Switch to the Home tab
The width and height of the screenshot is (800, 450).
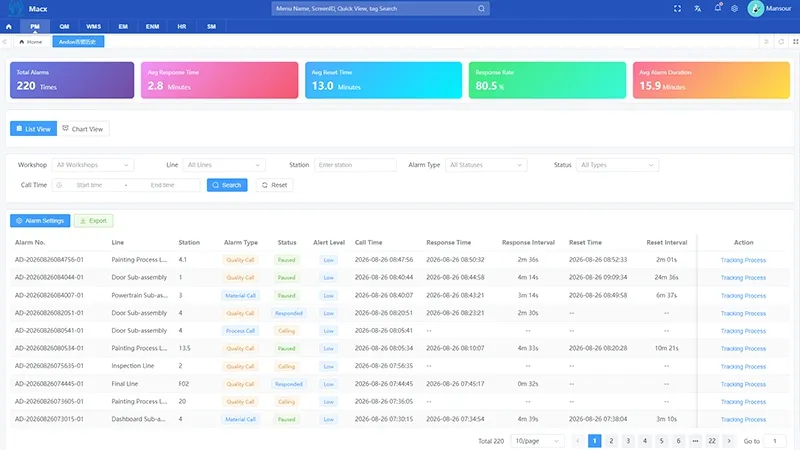31,42
